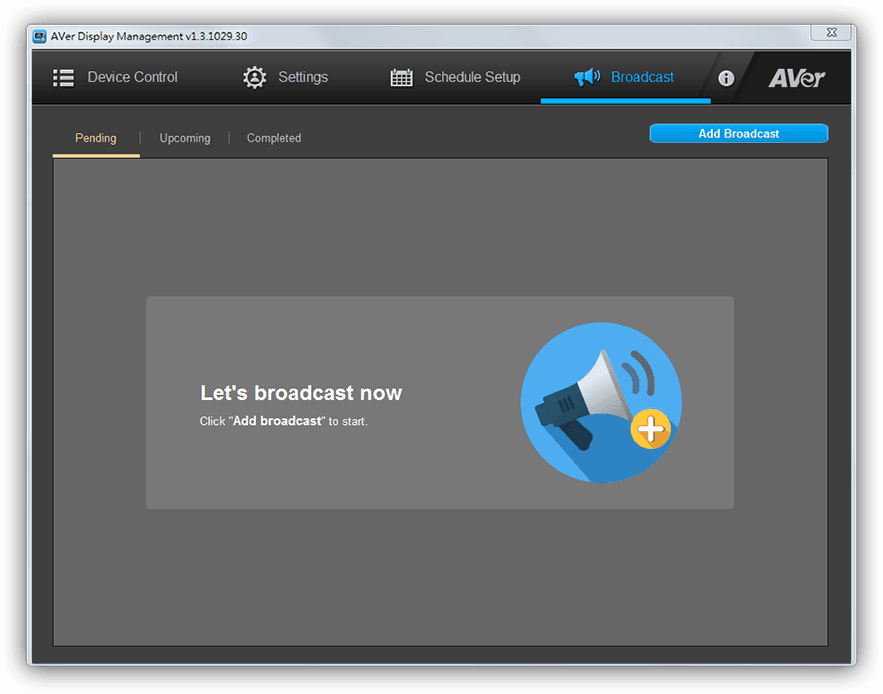883x694 pixels.
Task: Close the AVer Display Management window
Action: click(x=831, y=33)
